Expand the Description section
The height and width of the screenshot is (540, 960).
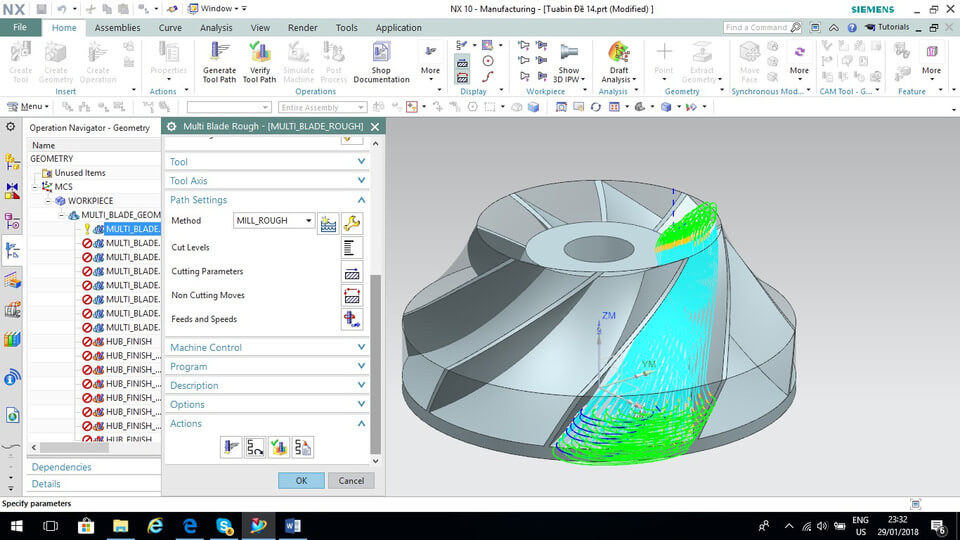tap(267, 385)
